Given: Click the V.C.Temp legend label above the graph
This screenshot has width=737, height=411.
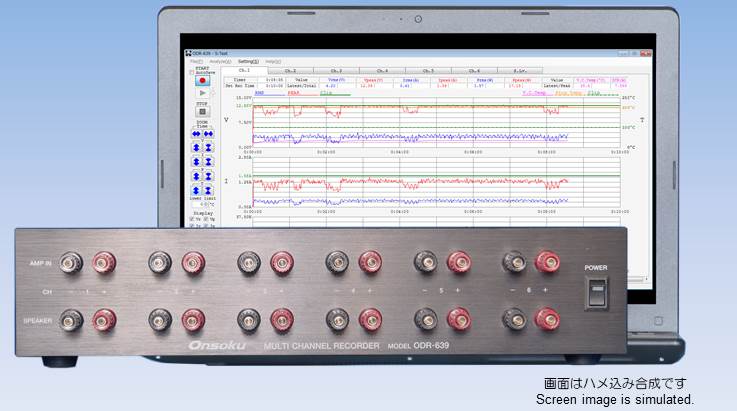Looking at the screenshot, I should tap(534, 93).
